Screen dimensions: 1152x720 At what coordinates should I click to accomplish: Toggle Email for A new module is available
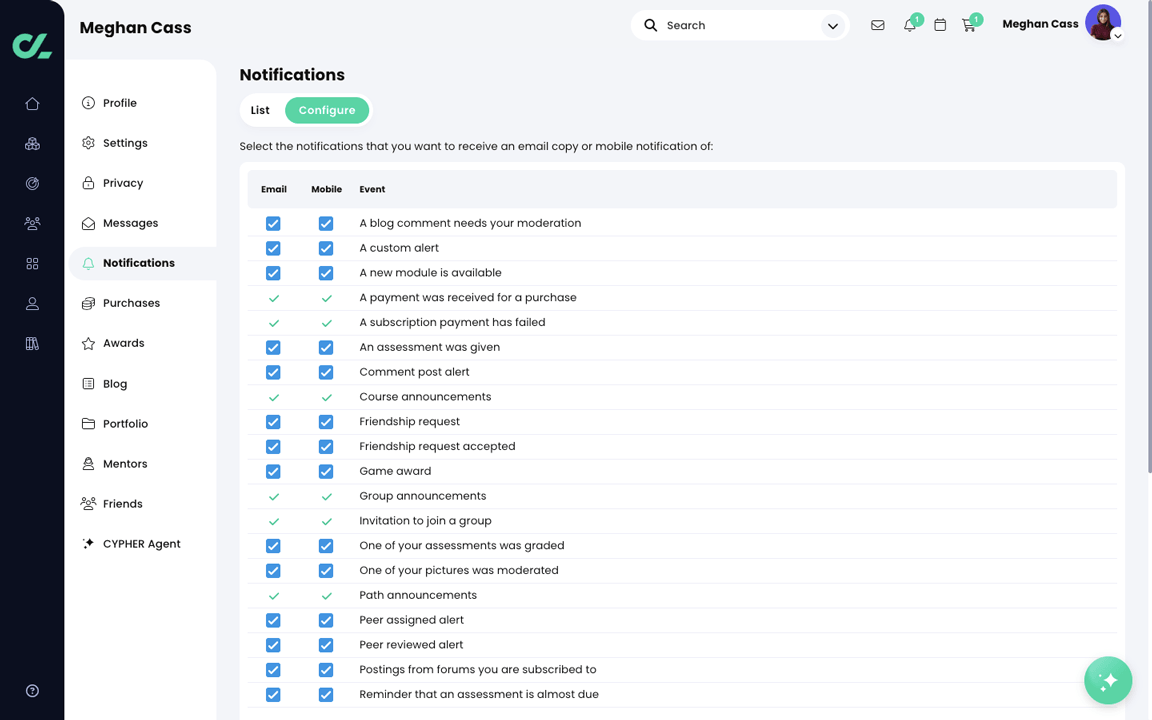coord(273,273)
